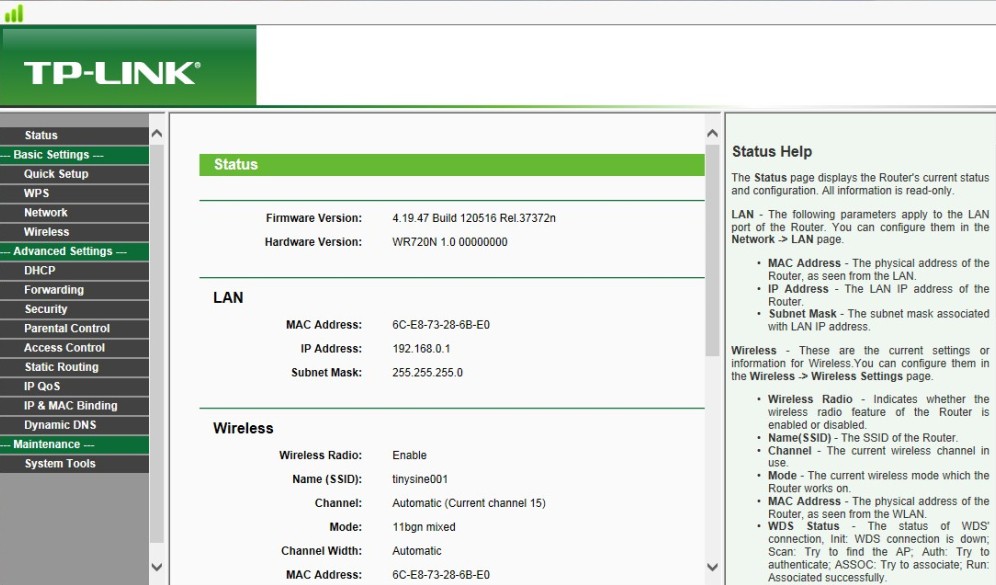Click the Wireless -> Wireless Settings help text

click(x=826, y=376)
